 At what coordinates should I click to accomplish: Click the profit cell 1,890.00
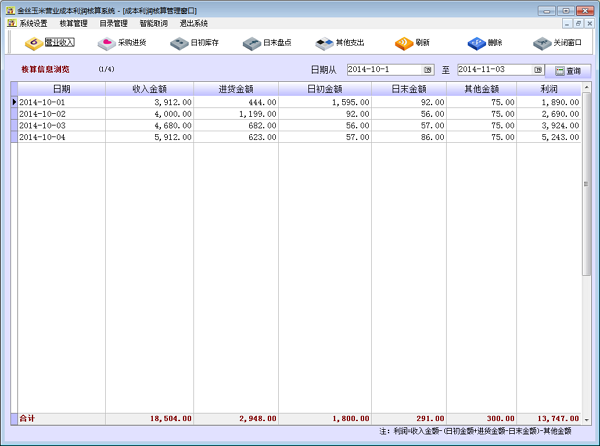click(x=549, y=102)
